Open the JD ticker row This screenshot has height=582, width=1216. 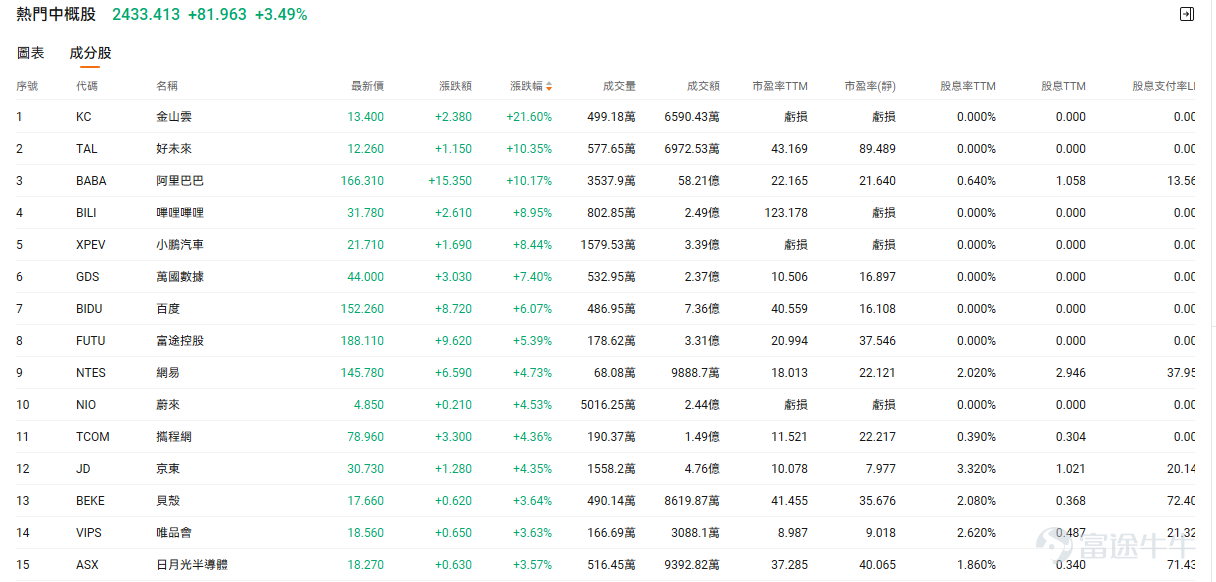pos(606,469)
